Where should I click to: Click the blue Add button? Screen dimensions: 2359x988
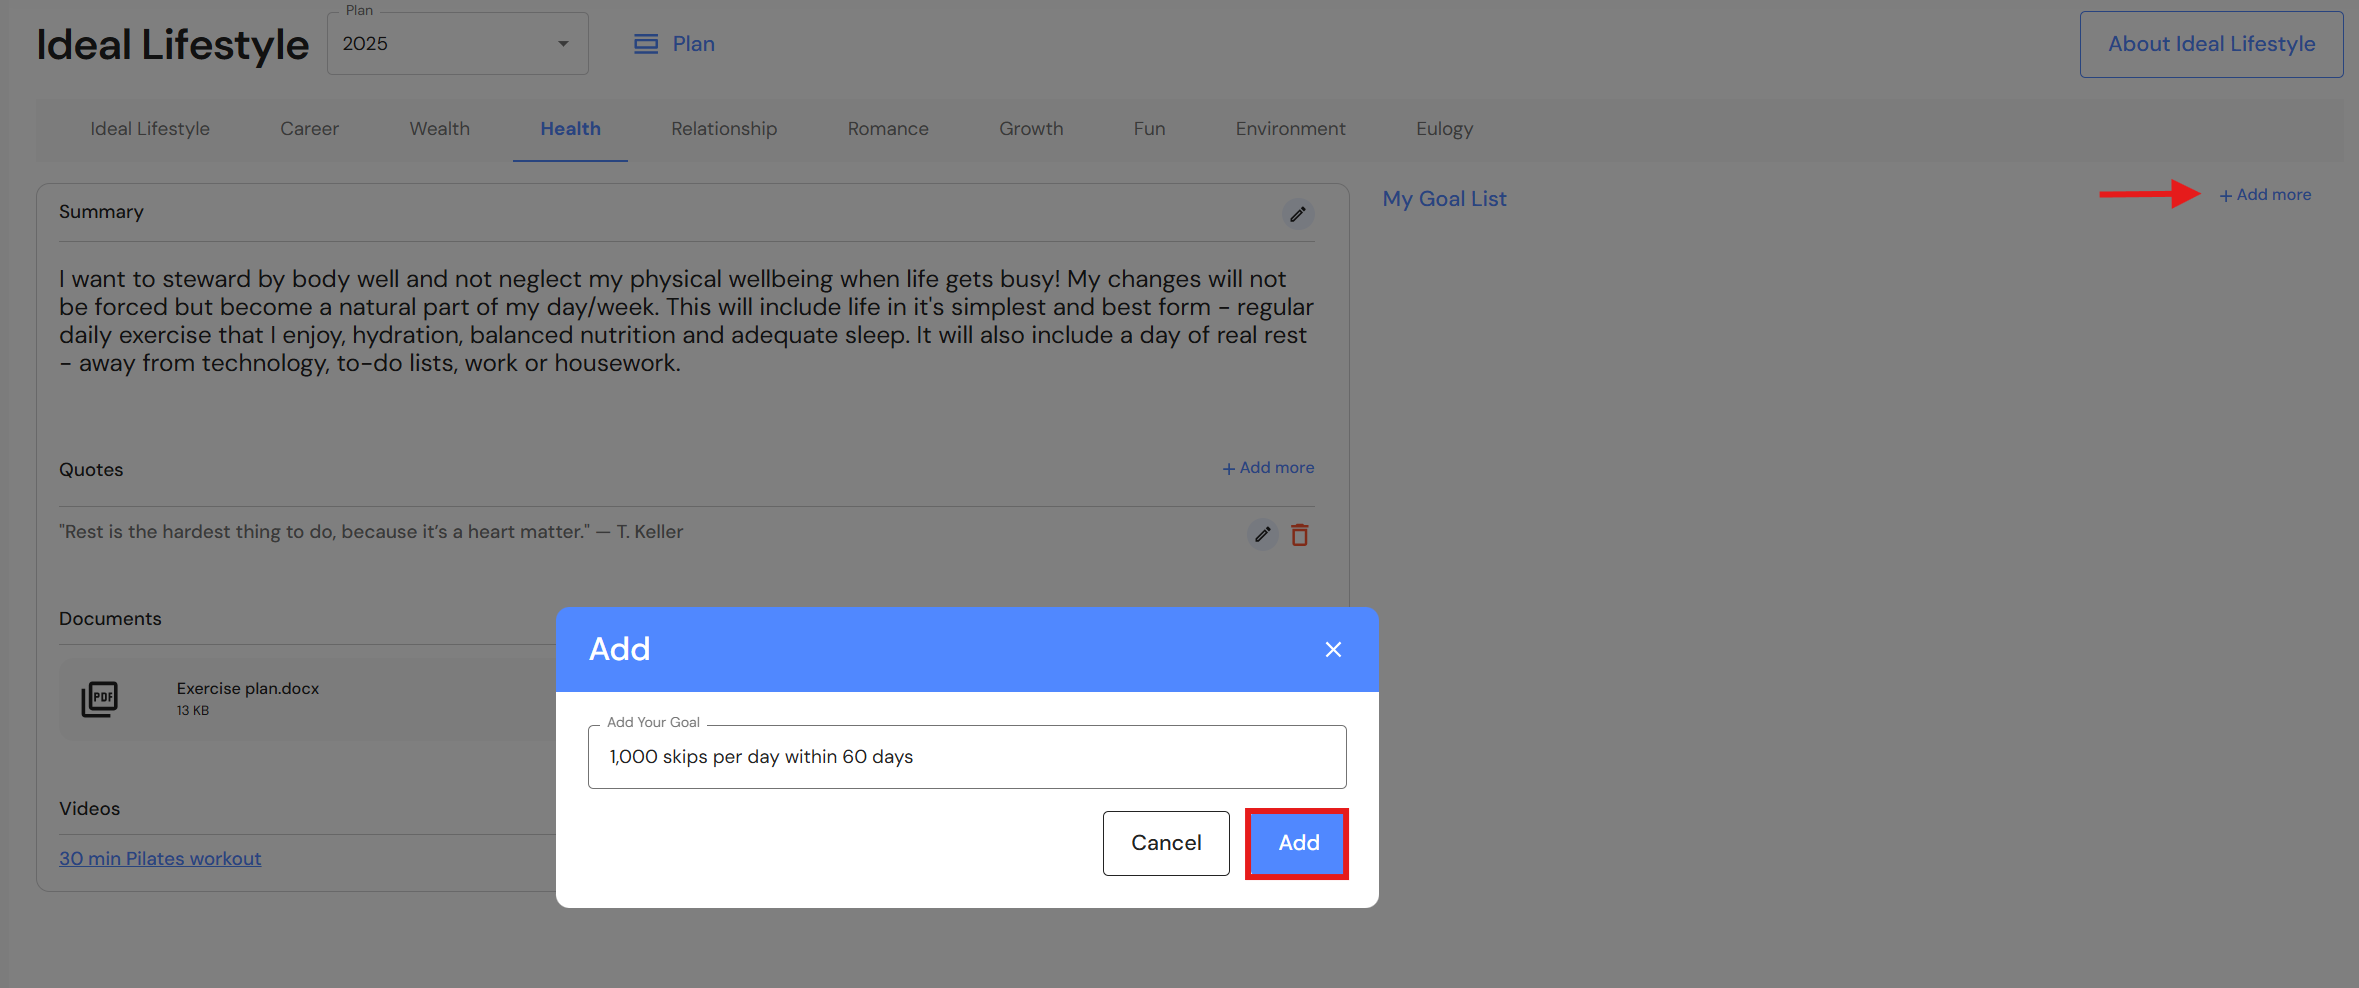1297,843
